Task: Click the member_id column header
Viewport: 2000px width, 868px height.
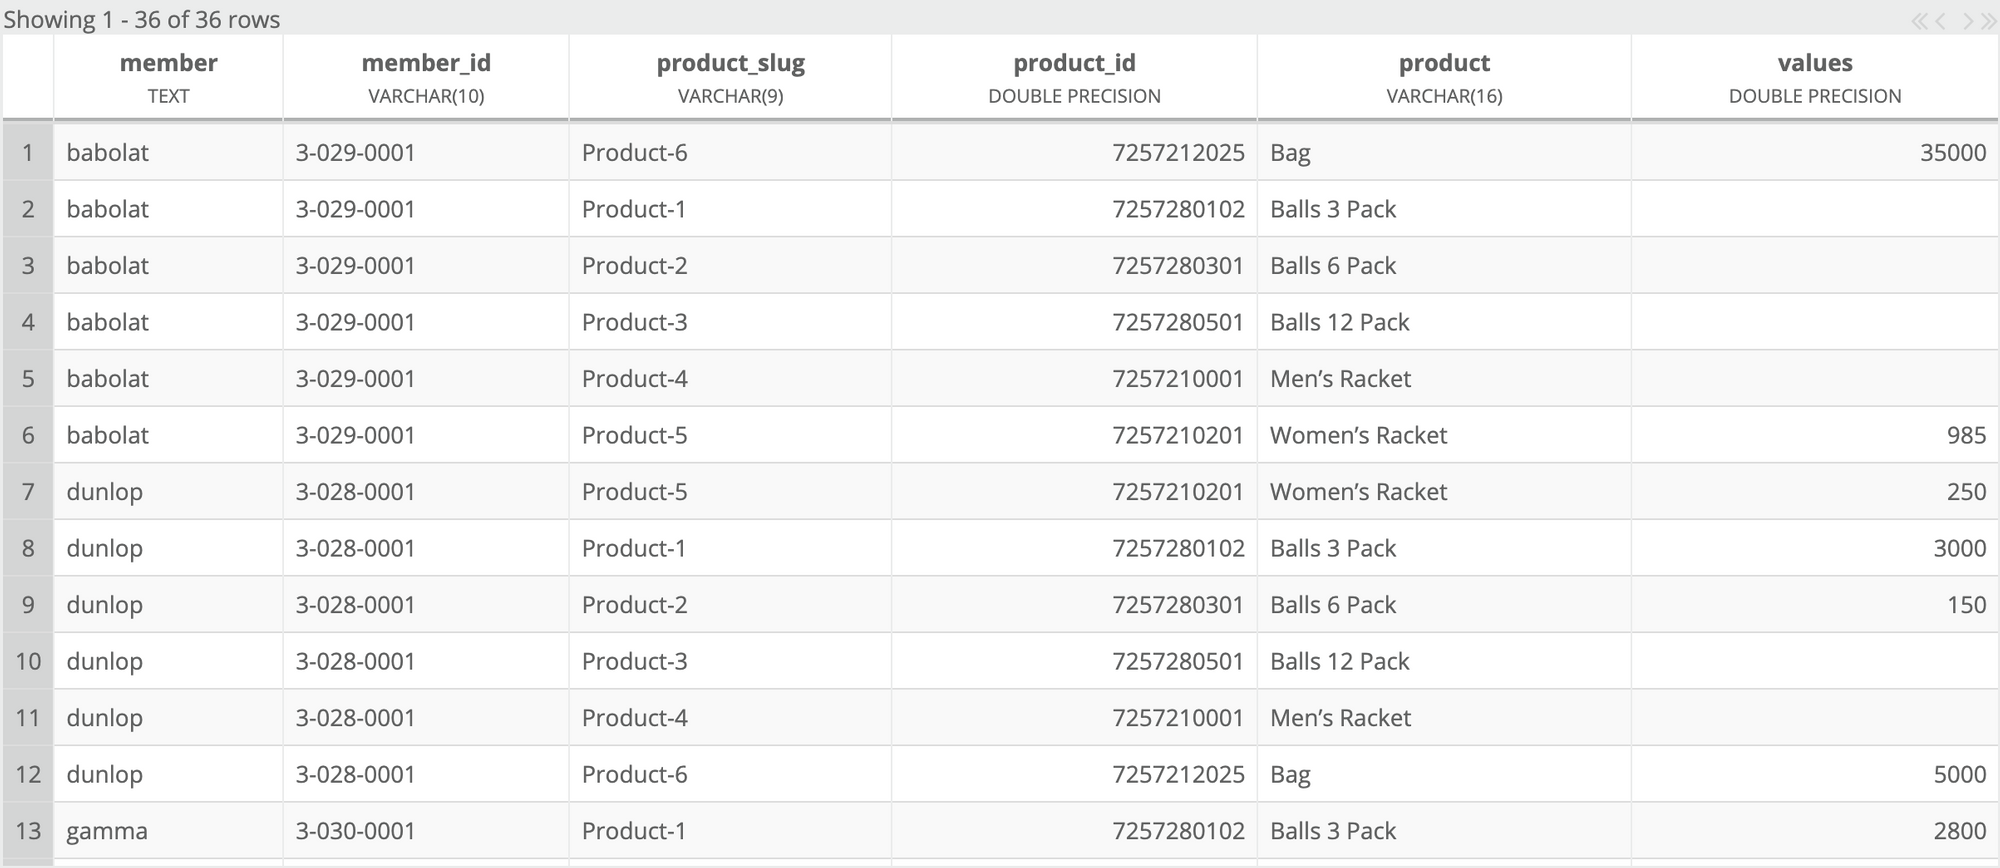Action: (x=426, y=78)
